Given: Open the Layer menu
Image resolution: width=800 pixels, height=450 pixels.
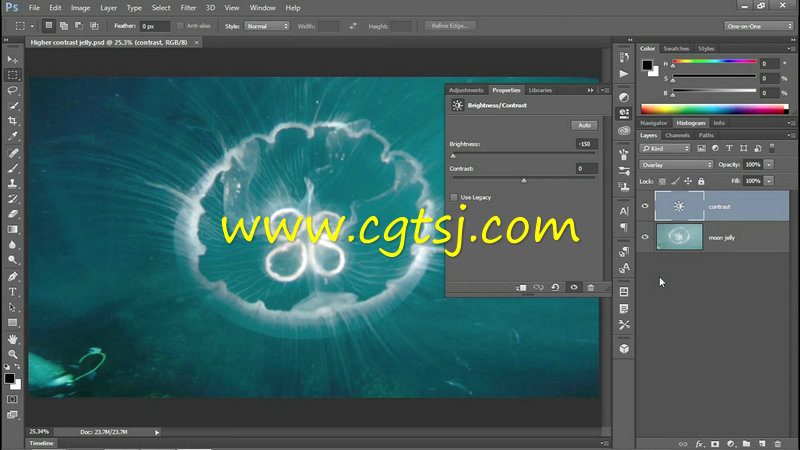Looking at the screenshot, I should (x=108, y=8).
